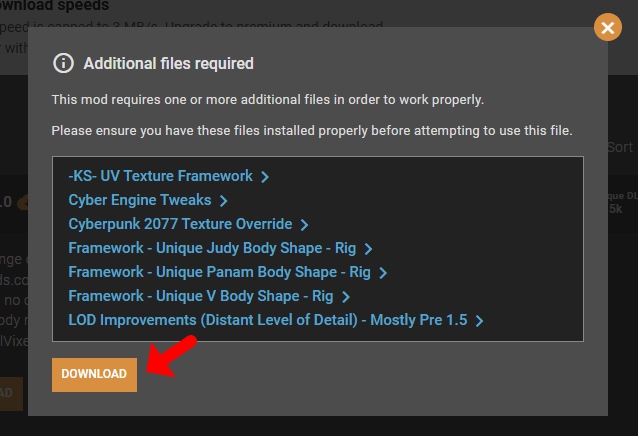Open Framework - Unique Judy Body Shape link
The width and height of the screenshot is (638, 436).
coord(211,248)
